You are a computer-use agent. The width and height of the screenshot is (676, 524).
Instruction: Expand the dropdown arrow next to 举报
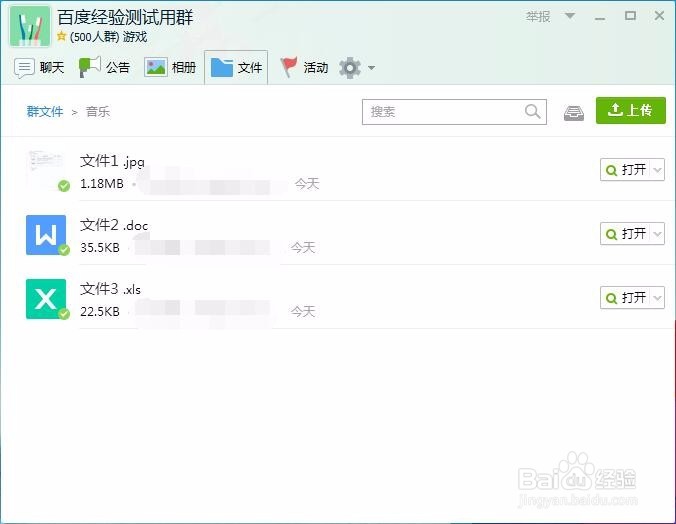coord(570,16)
